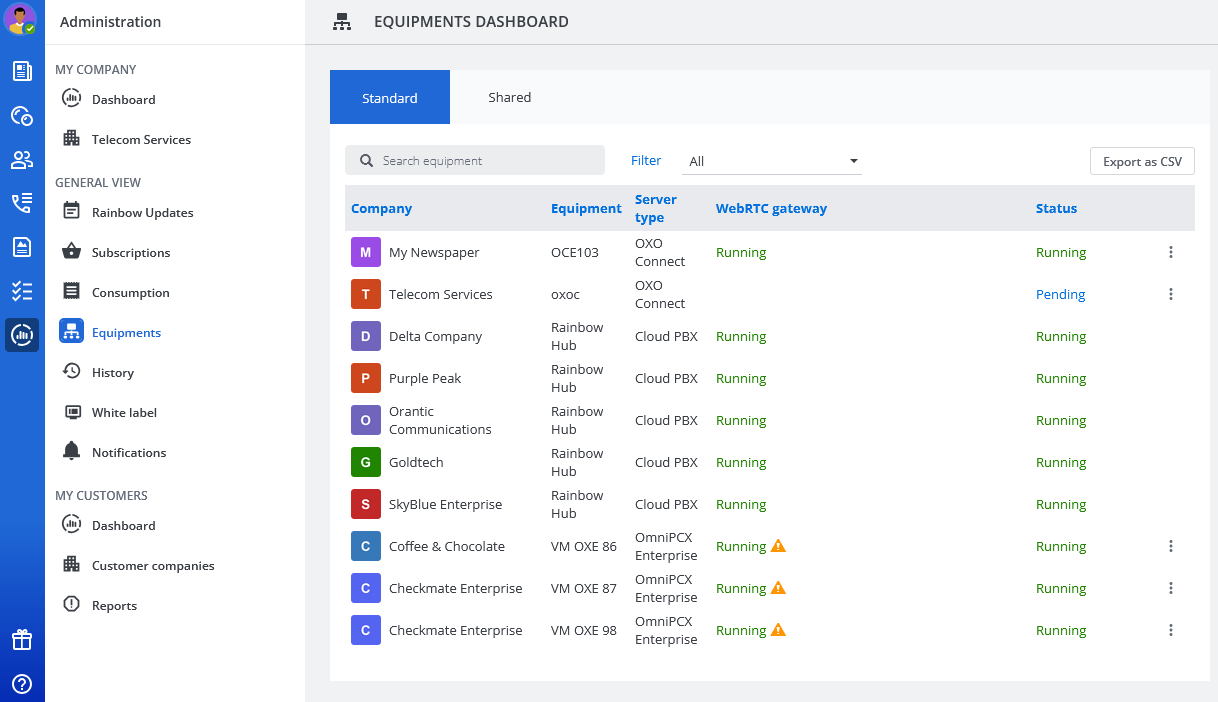Sort table by Company column header
This screenshot has height=702, width=1218.
click(x=381, y=208)
